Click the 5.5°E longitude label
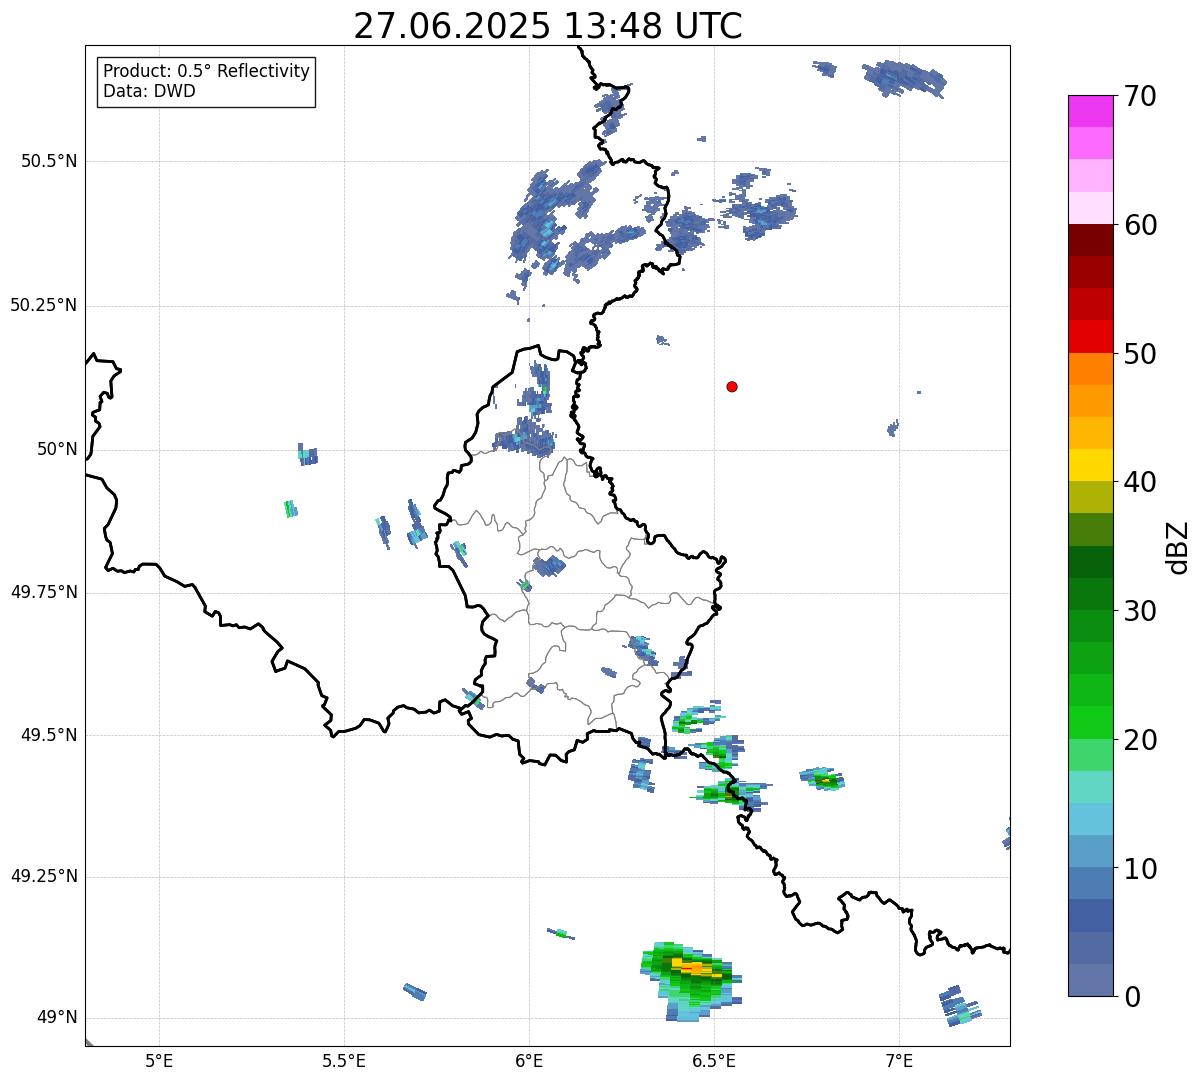 click(x=344, y=1060)
